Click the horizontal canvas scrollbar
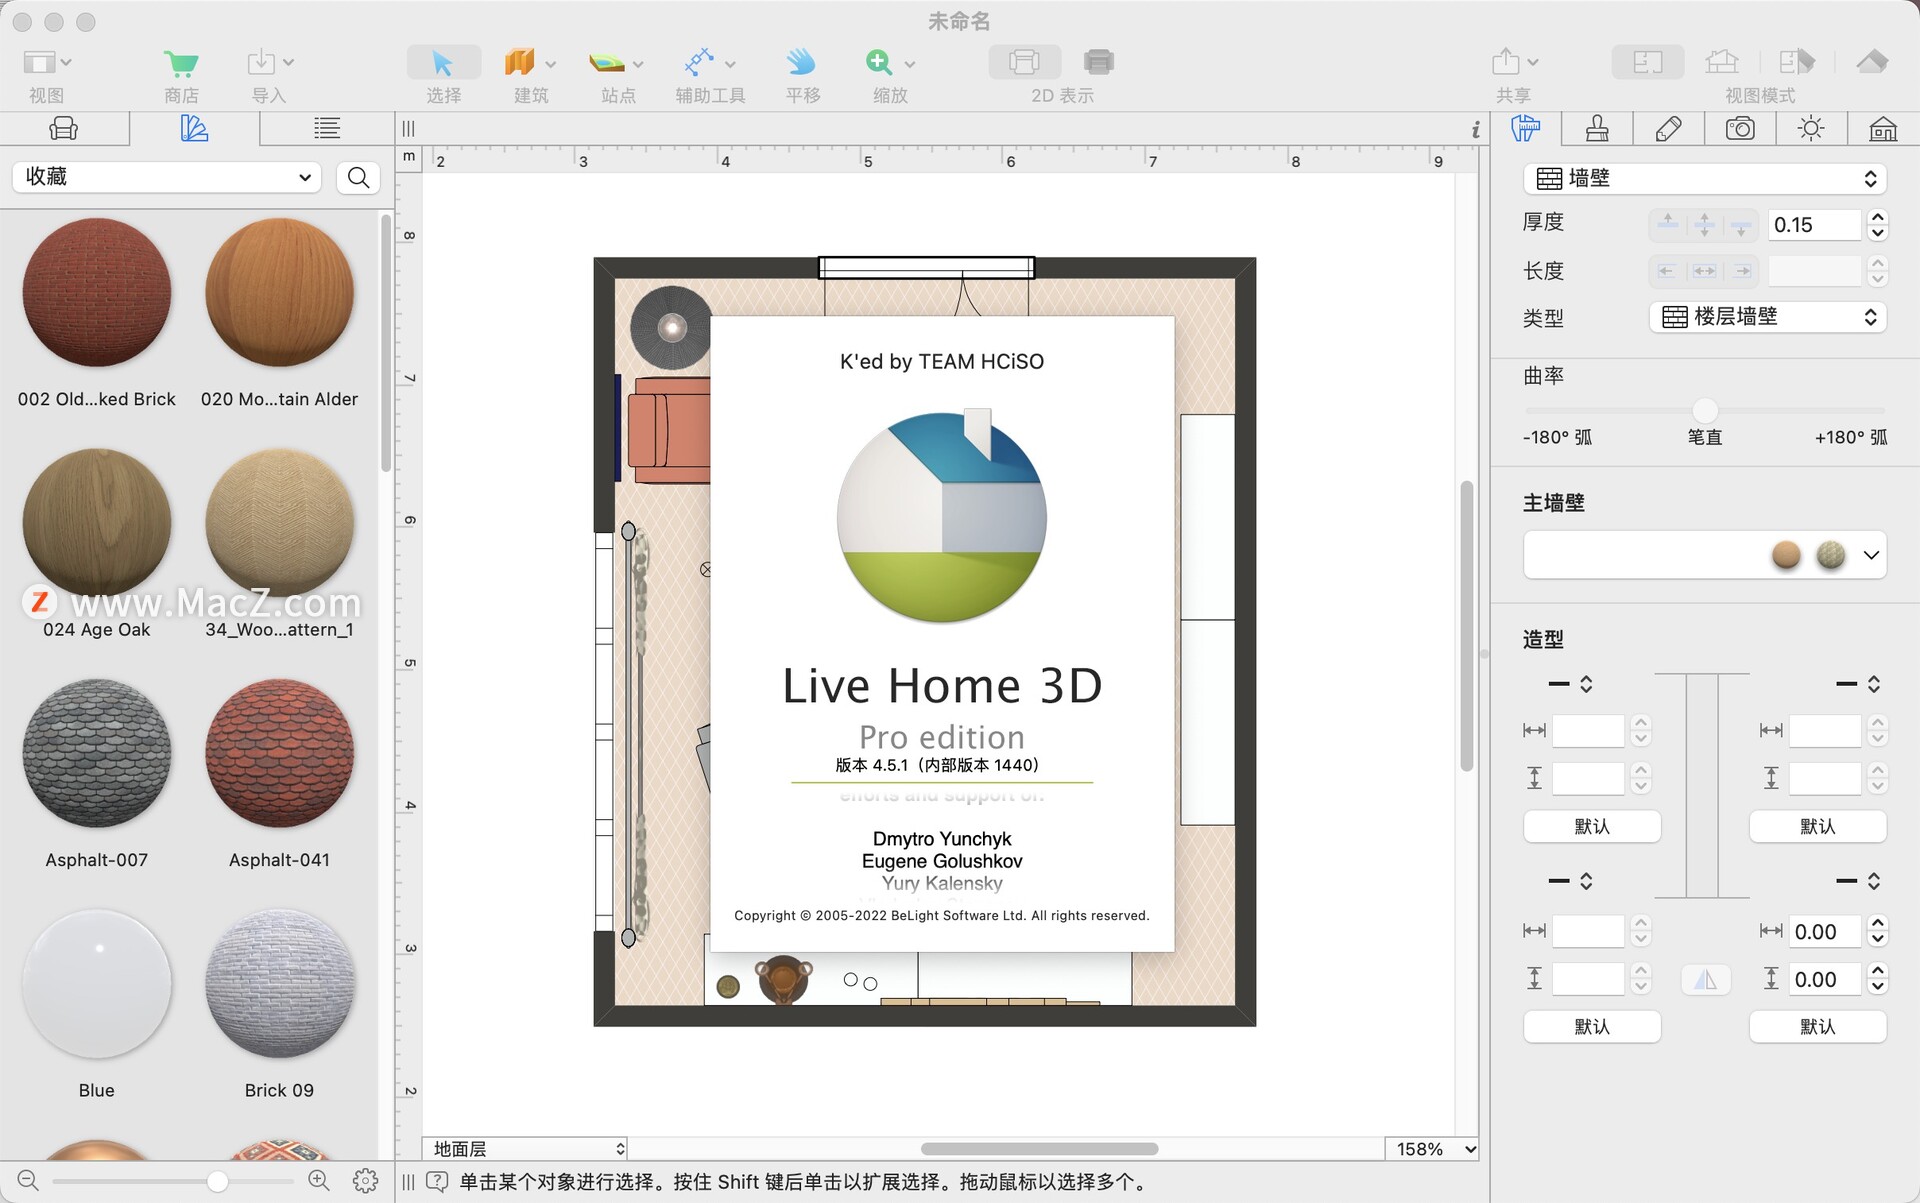 click(x=1039, y=1149)
